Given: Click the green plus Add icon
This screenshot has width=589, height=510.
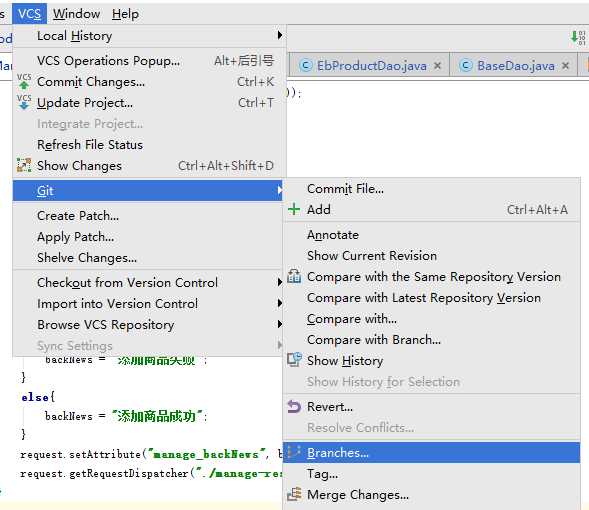Looking at the screenshot, I should click(x=294, y=209).
